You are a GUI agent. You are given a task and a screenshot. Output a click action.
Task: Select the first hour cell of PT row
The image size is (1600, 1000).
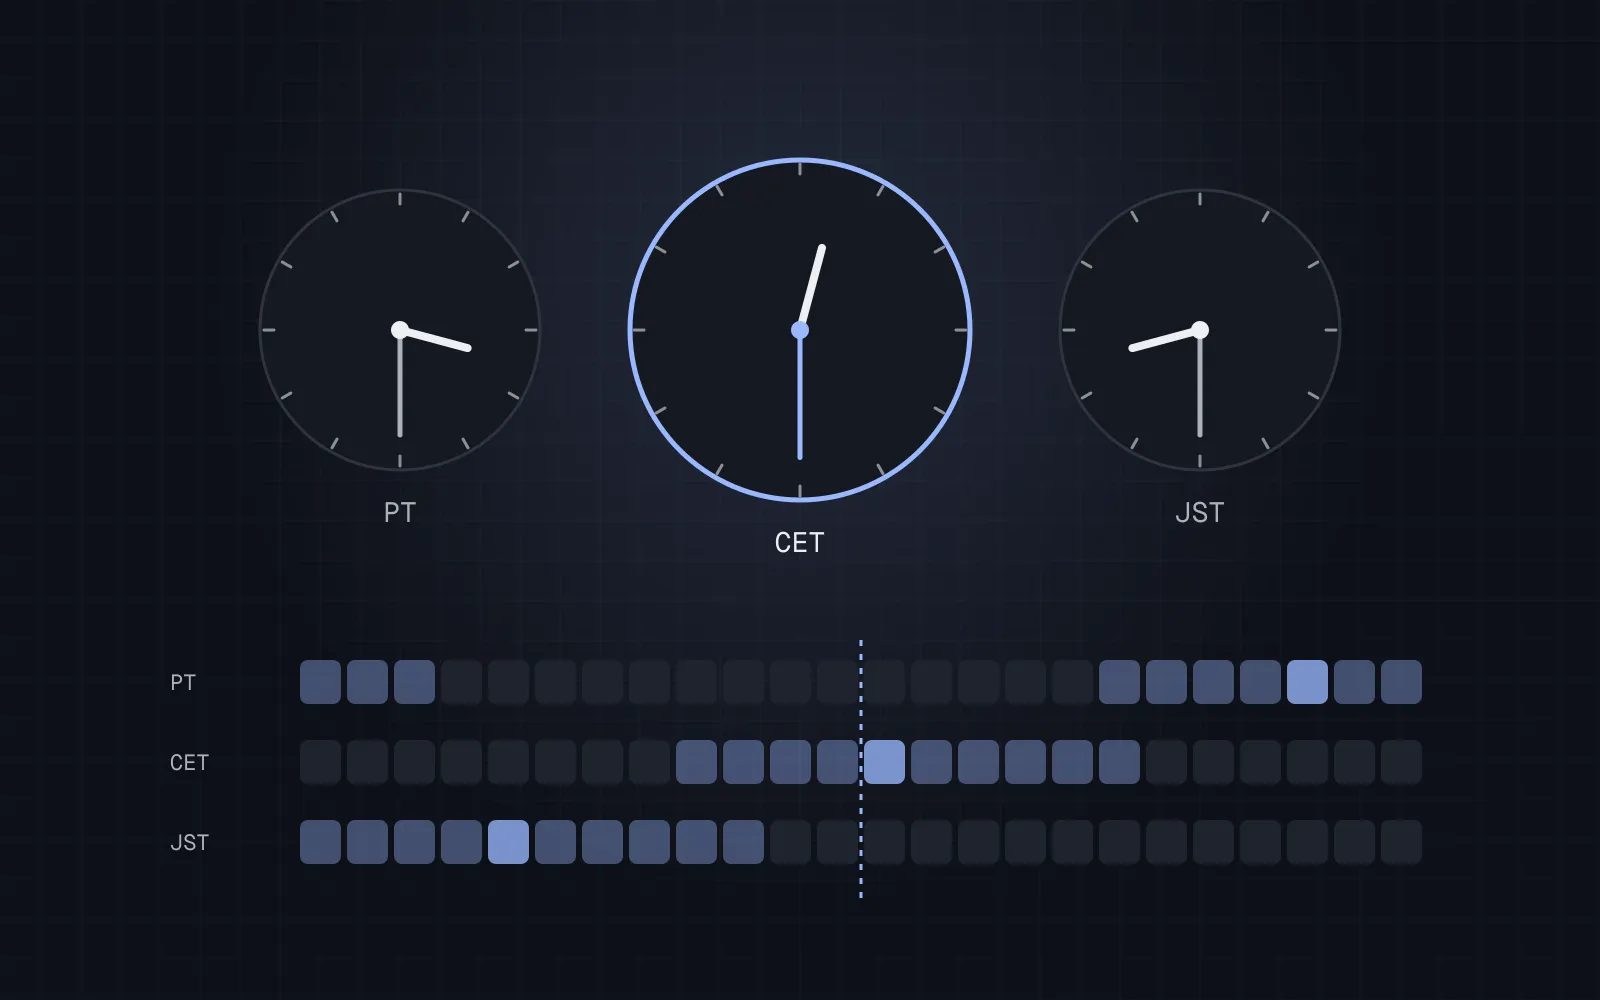pos(320,682)
